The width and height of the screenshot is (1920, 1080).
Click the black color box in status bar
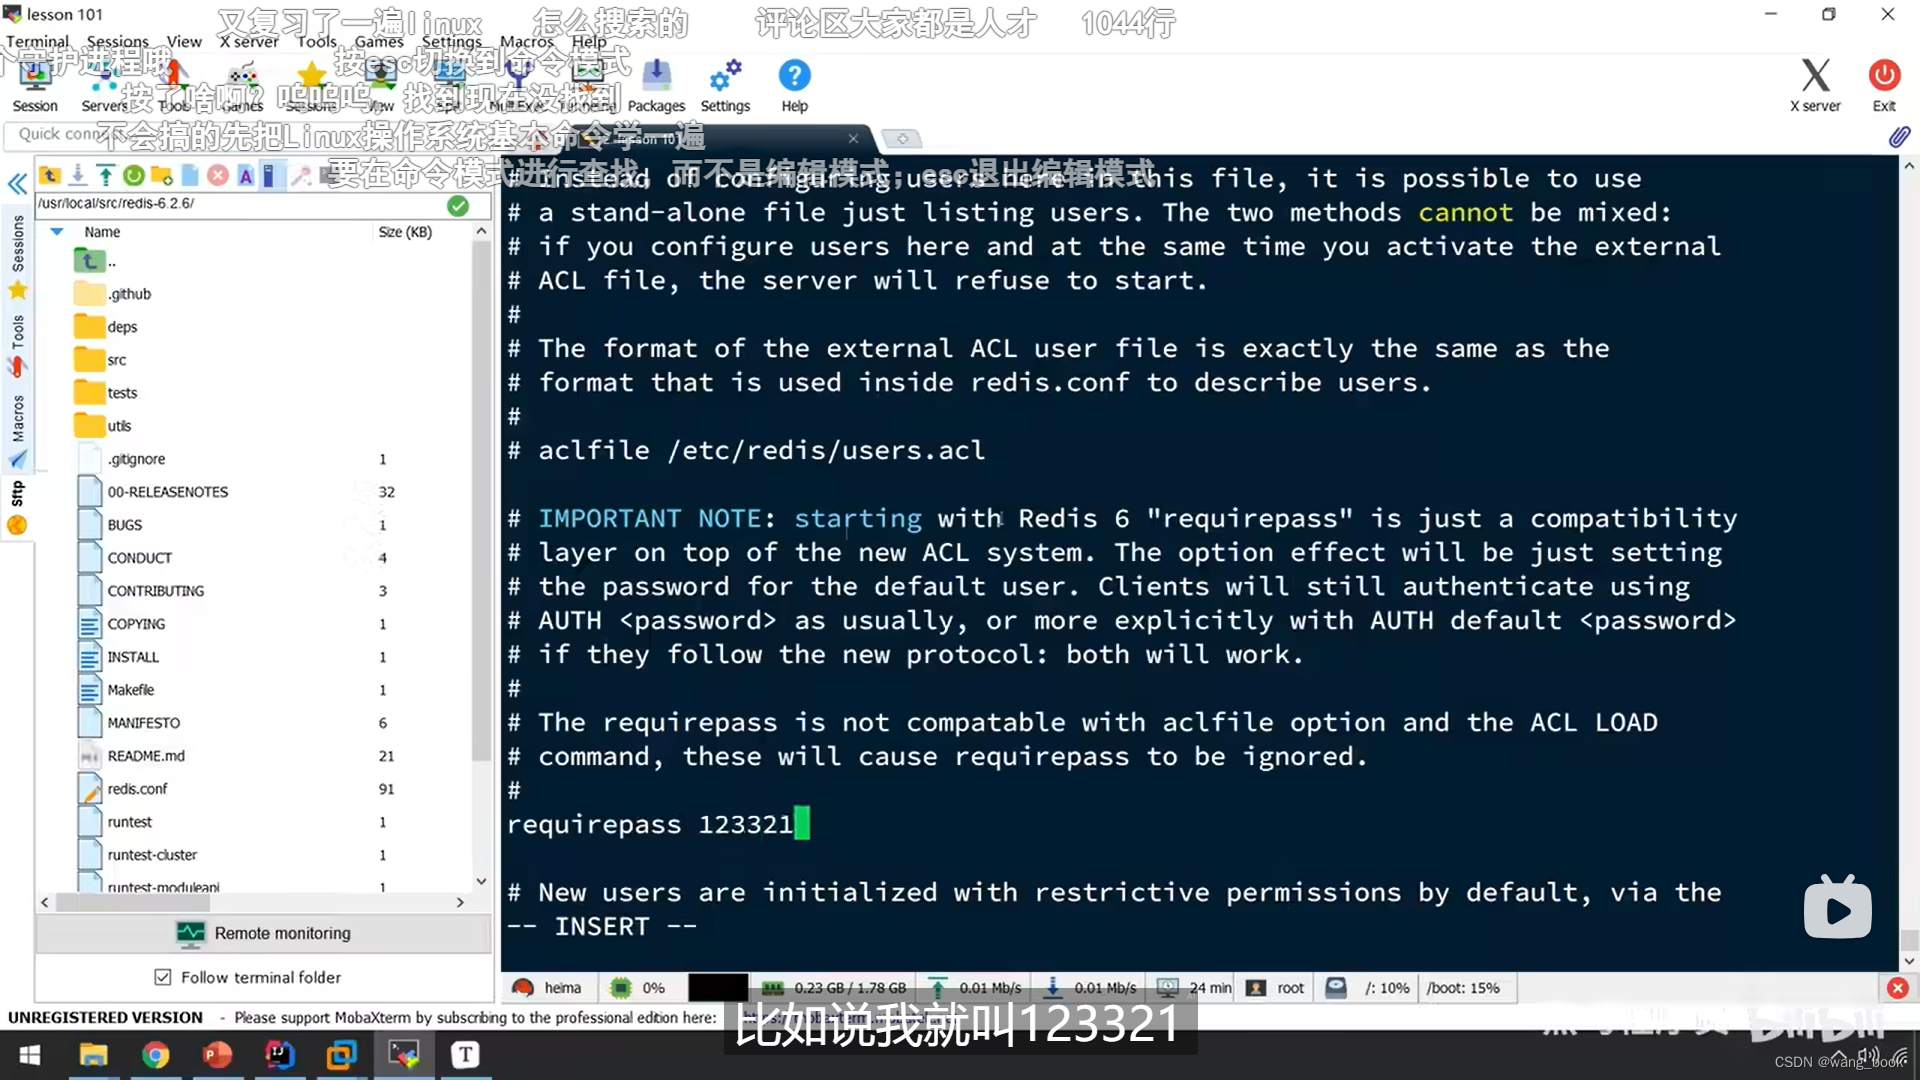click(717, 988)
